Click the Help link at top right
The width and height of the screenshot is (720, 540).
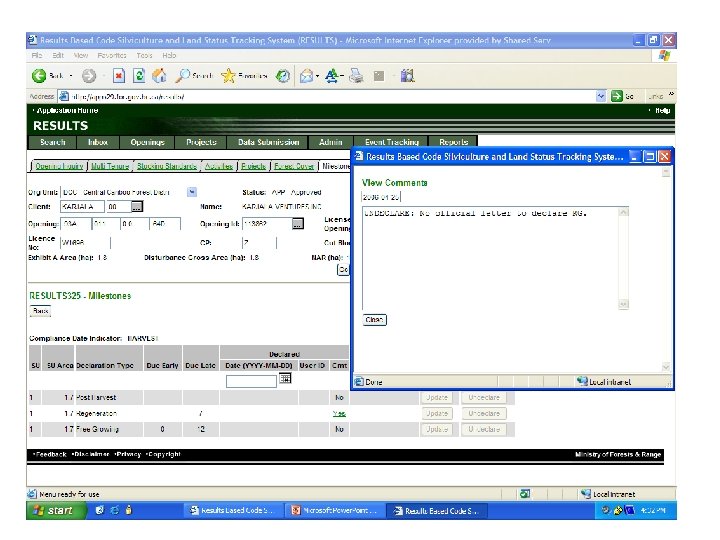point(662,110)
